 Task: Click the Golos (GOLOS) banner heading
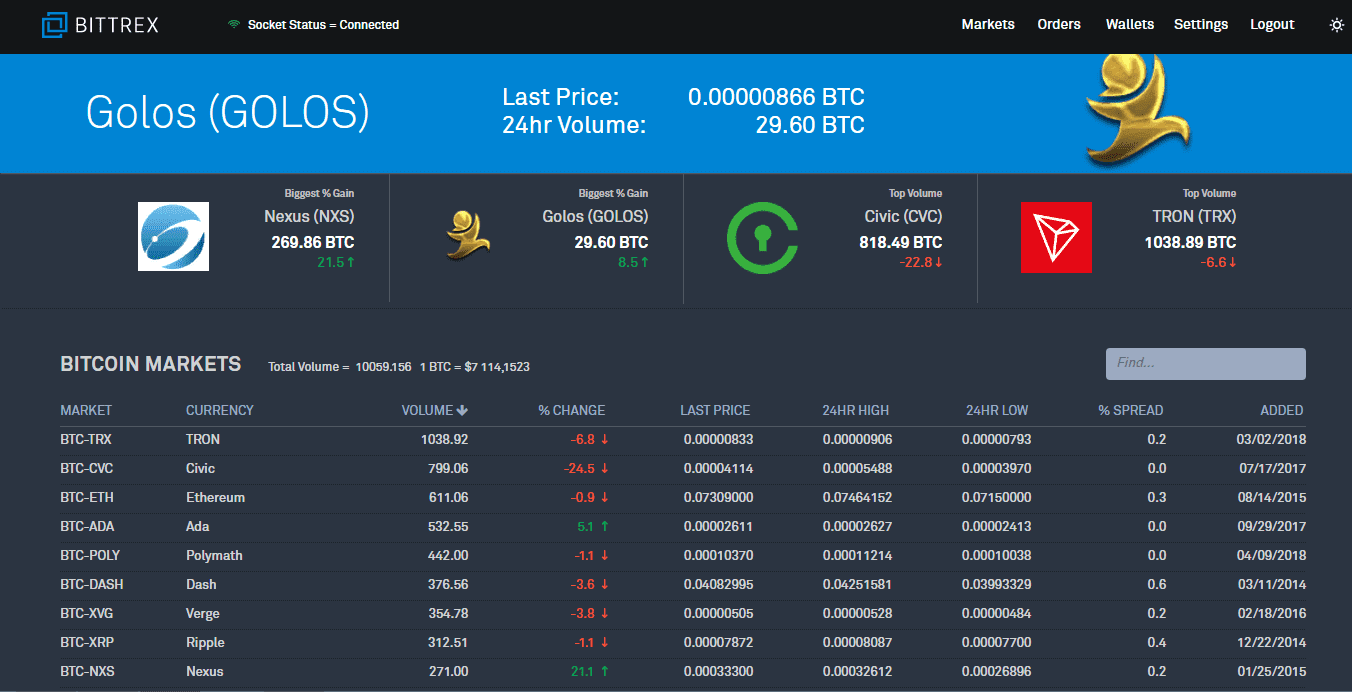pyautogui.click(x=228, y=113)
